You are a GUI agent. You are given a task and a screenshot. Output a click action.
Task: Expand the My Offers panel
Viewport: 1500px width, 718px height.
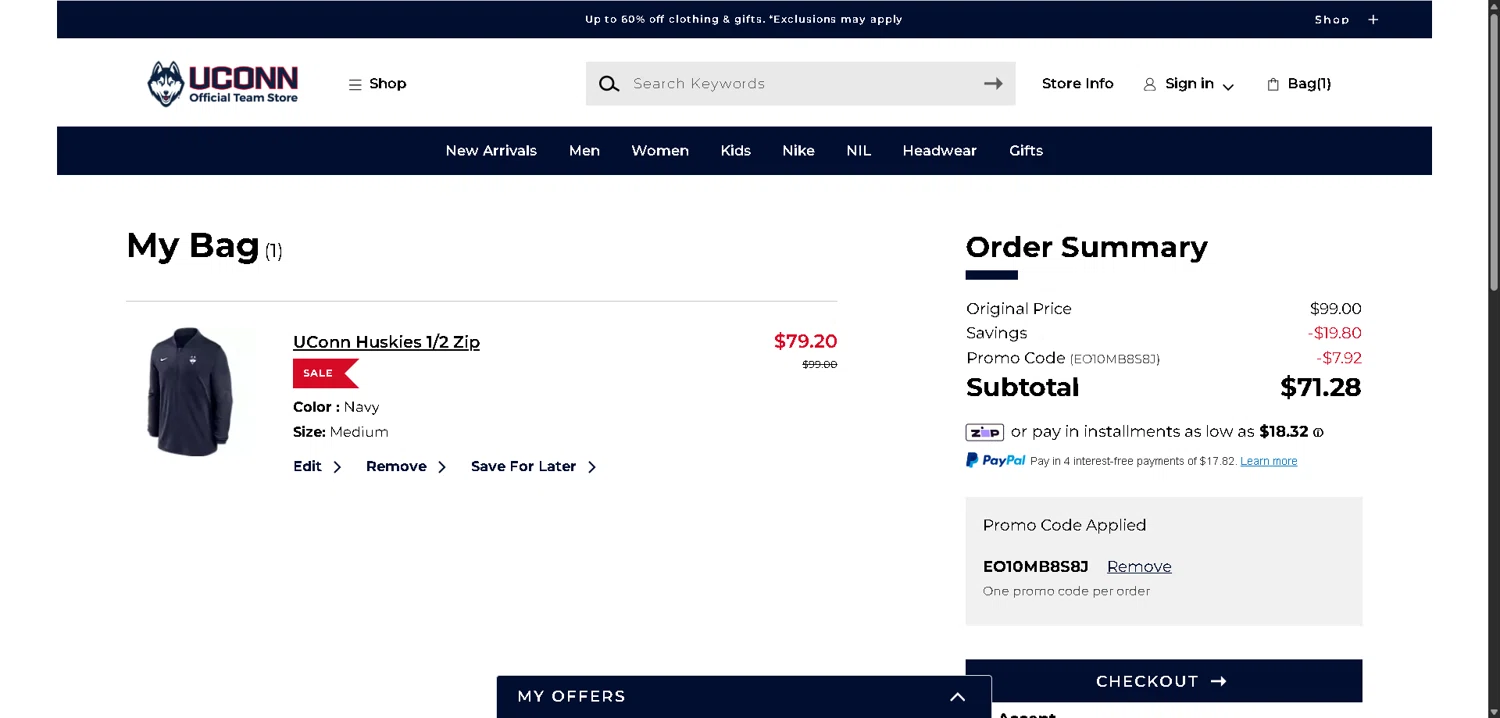click(957, 697)
